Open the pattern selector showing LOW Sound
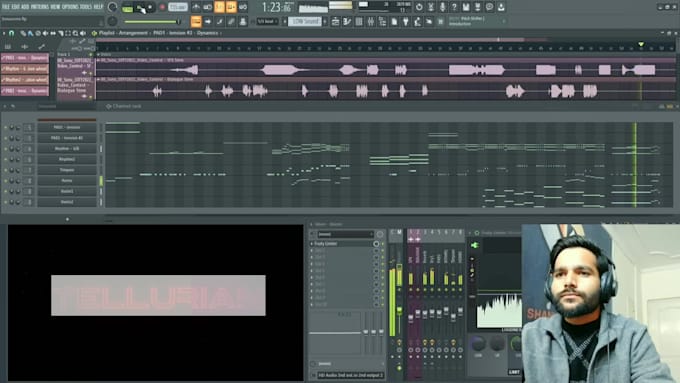The image size is (680, 383). tap(304, 21)
